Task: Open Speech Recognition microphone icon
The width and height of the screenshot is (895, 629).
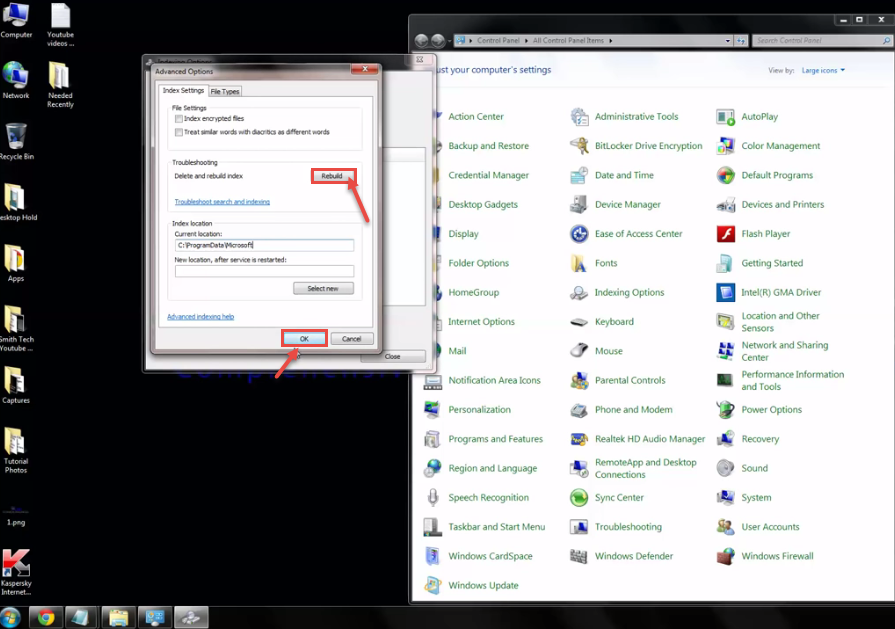Action: tap(433, 498)
